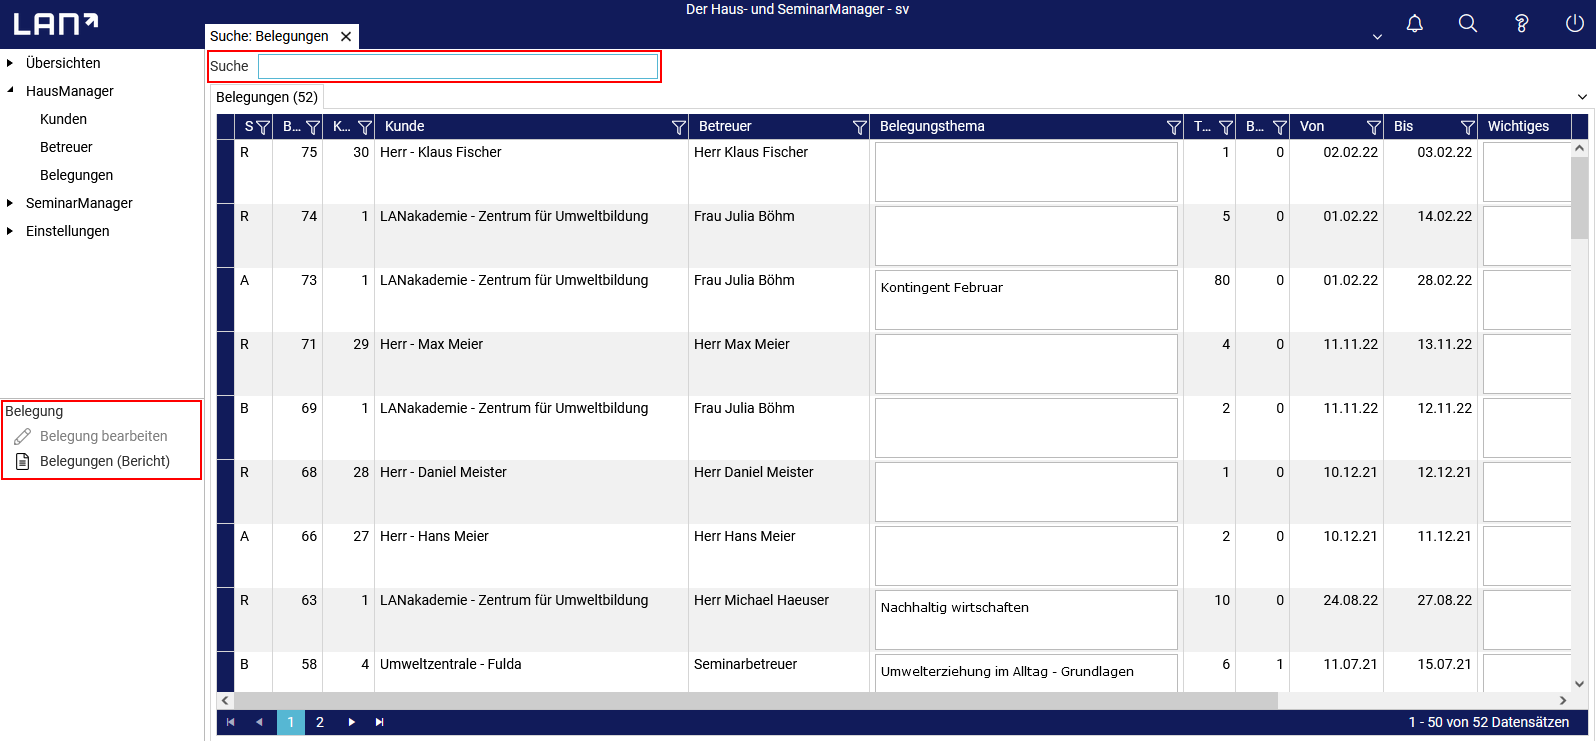Open the header dropdown chevron
The image size is (1596, 741).
point(1377,36)
